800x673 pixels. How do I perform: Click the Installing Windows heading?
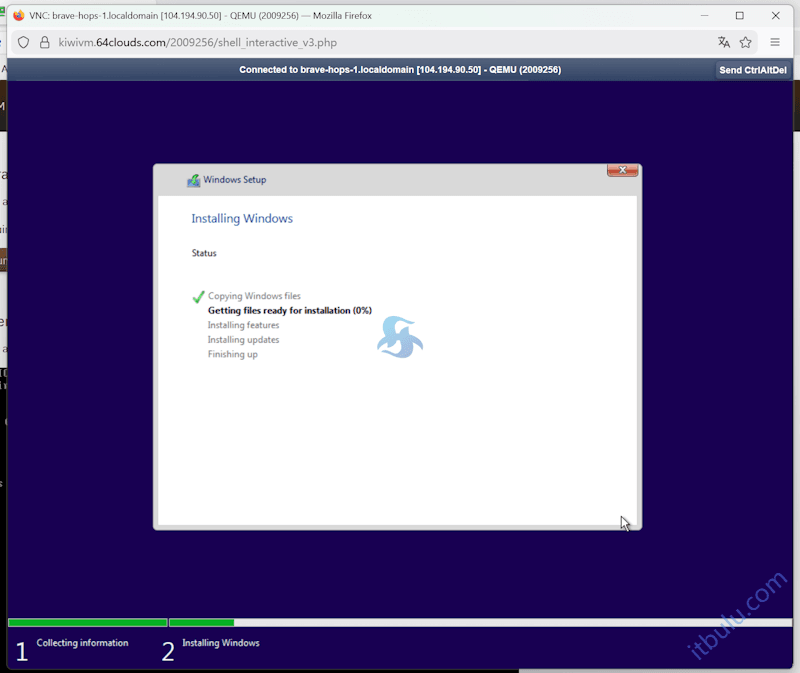[242, 218]
